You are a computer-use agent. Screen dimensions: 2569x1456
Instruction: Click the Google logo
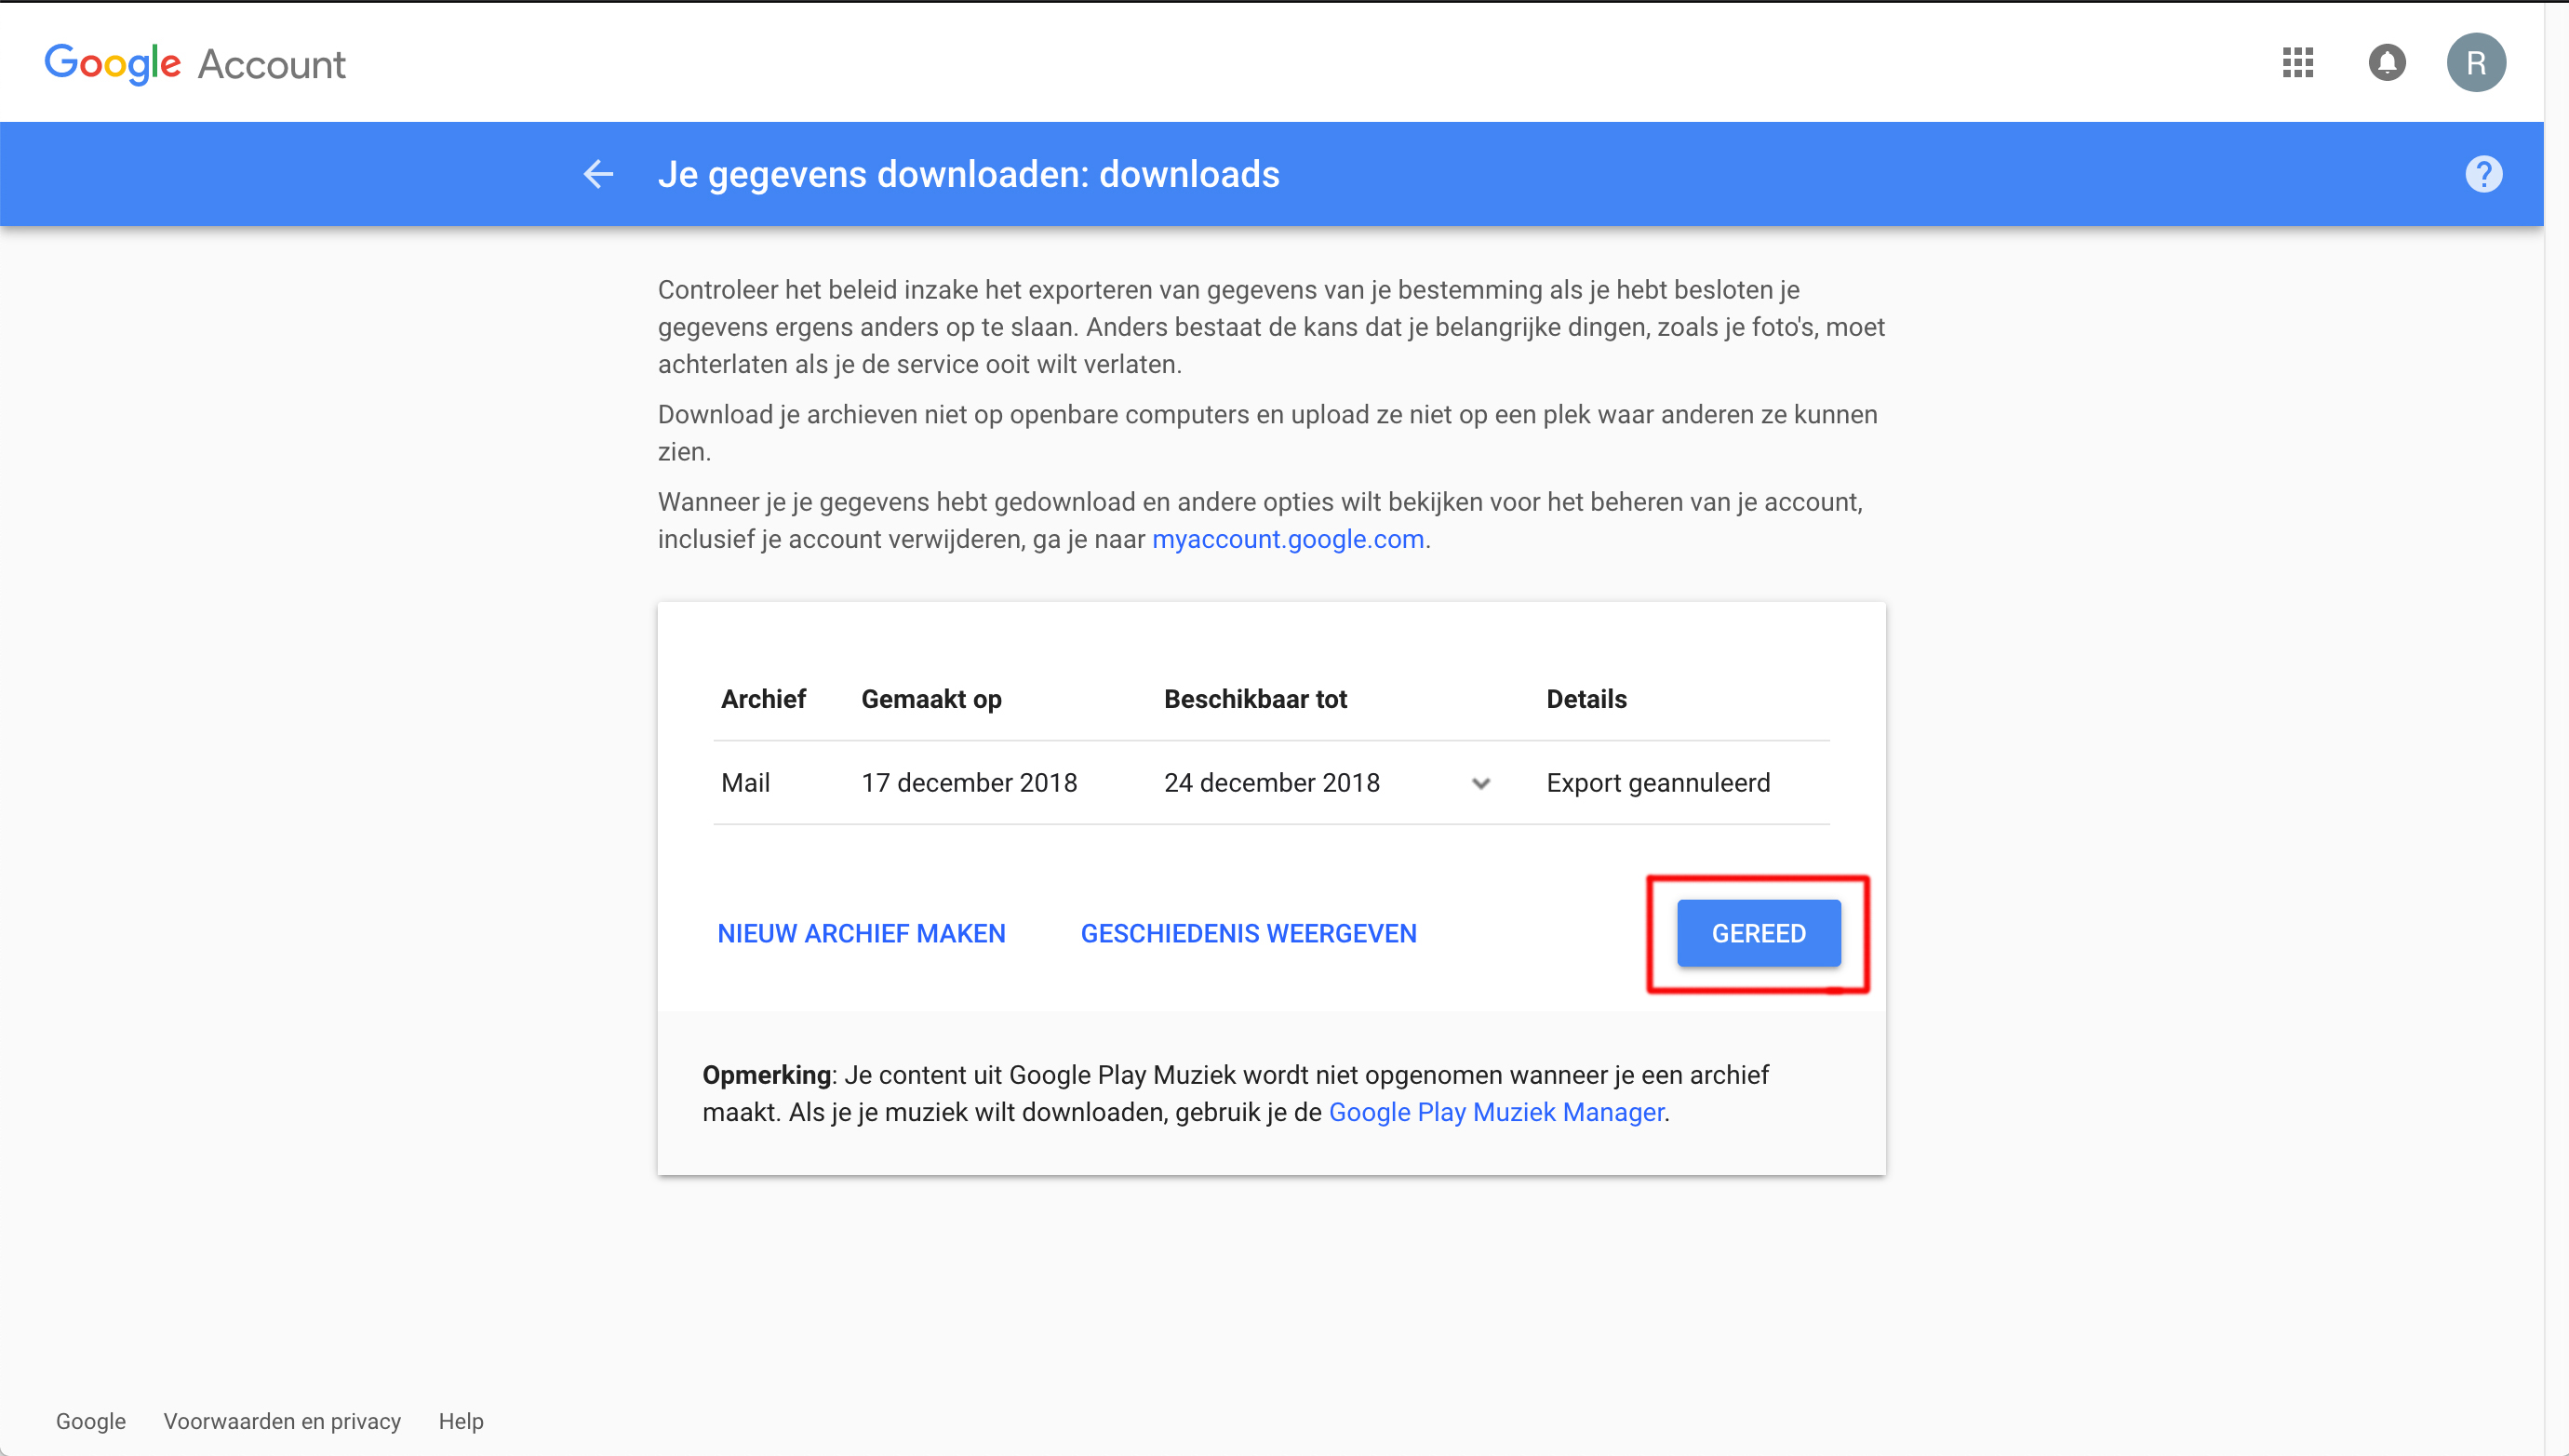pos(112,64)
